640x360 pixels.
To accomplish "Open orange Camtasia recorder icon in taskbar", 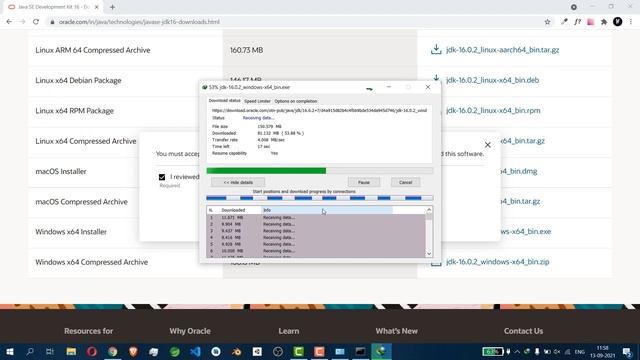I will pos(319,351).
